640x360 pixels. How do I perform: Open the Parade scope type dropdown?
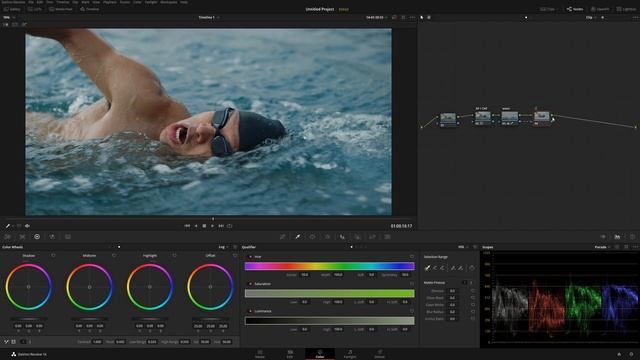tap(602, 247)
